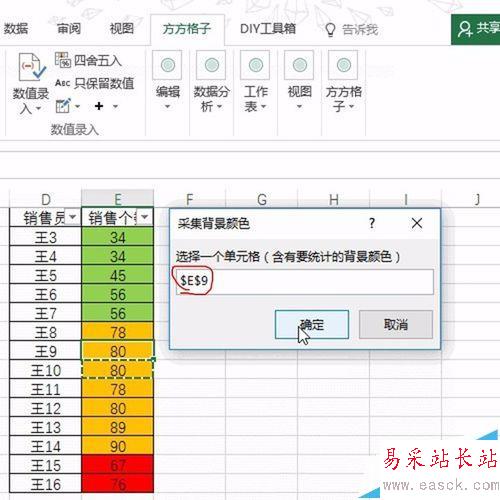Click the plus sign icon
The image size is (500, 500).
pyautogui.click(x=99, y=106)
